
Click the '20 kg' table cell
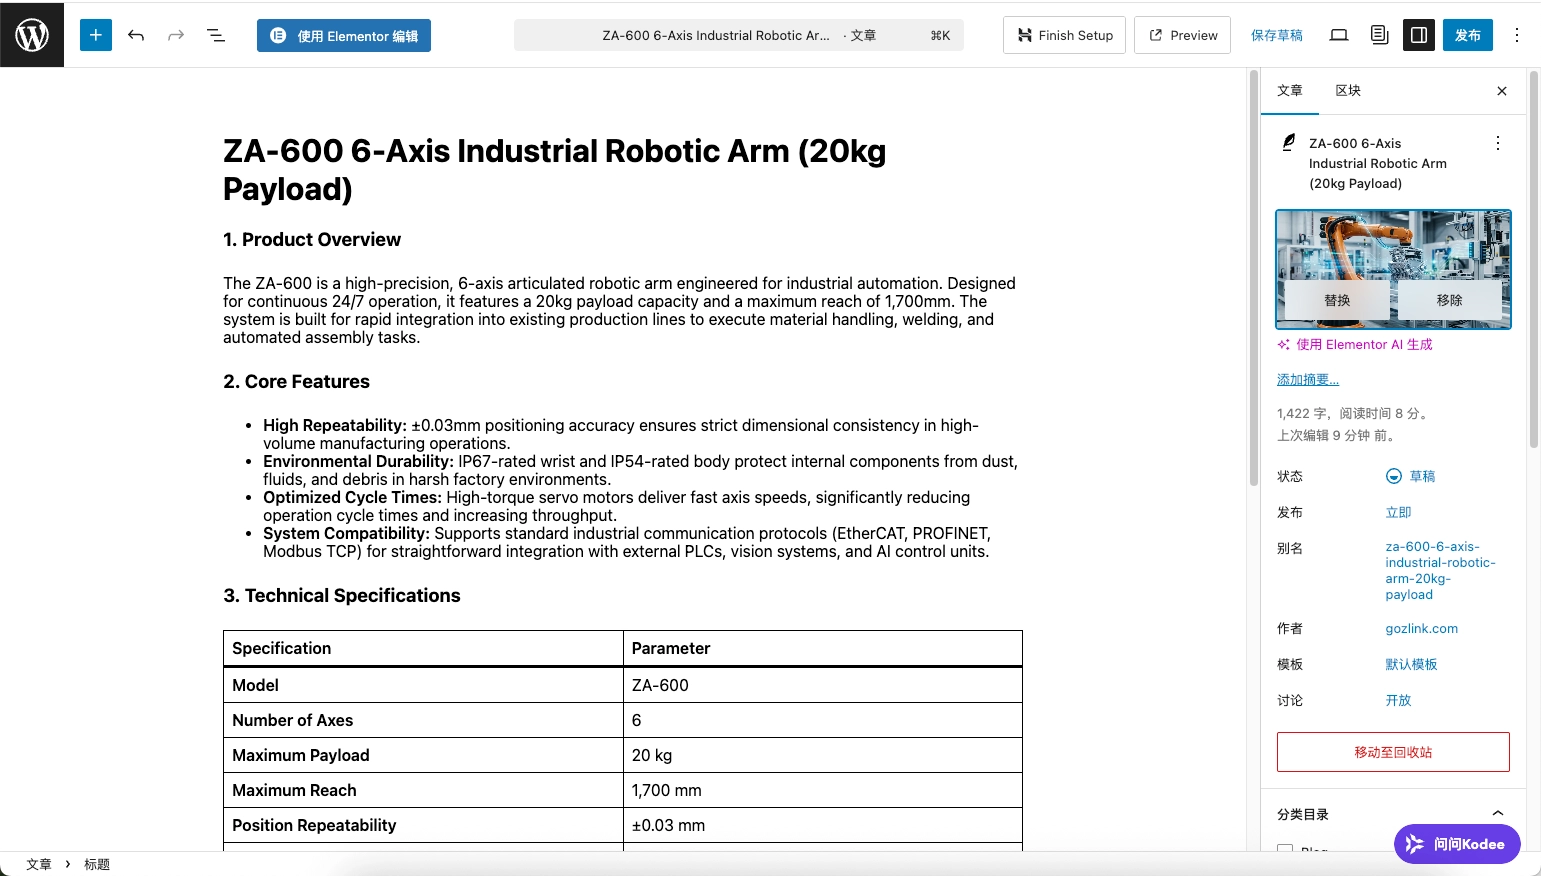[x=822, y=755]
